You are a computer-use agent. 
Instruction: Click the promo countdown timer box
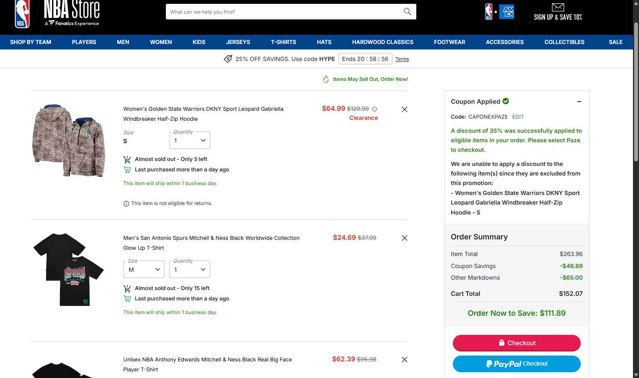coord(365,59)
